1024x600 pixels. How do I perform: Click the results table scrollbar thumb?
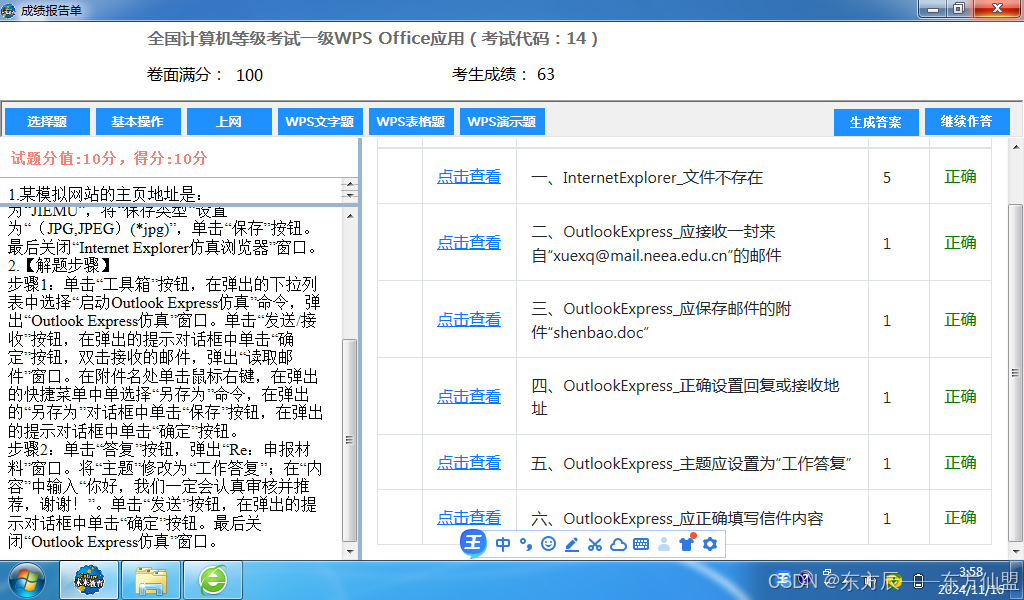tap(1016, 372)
